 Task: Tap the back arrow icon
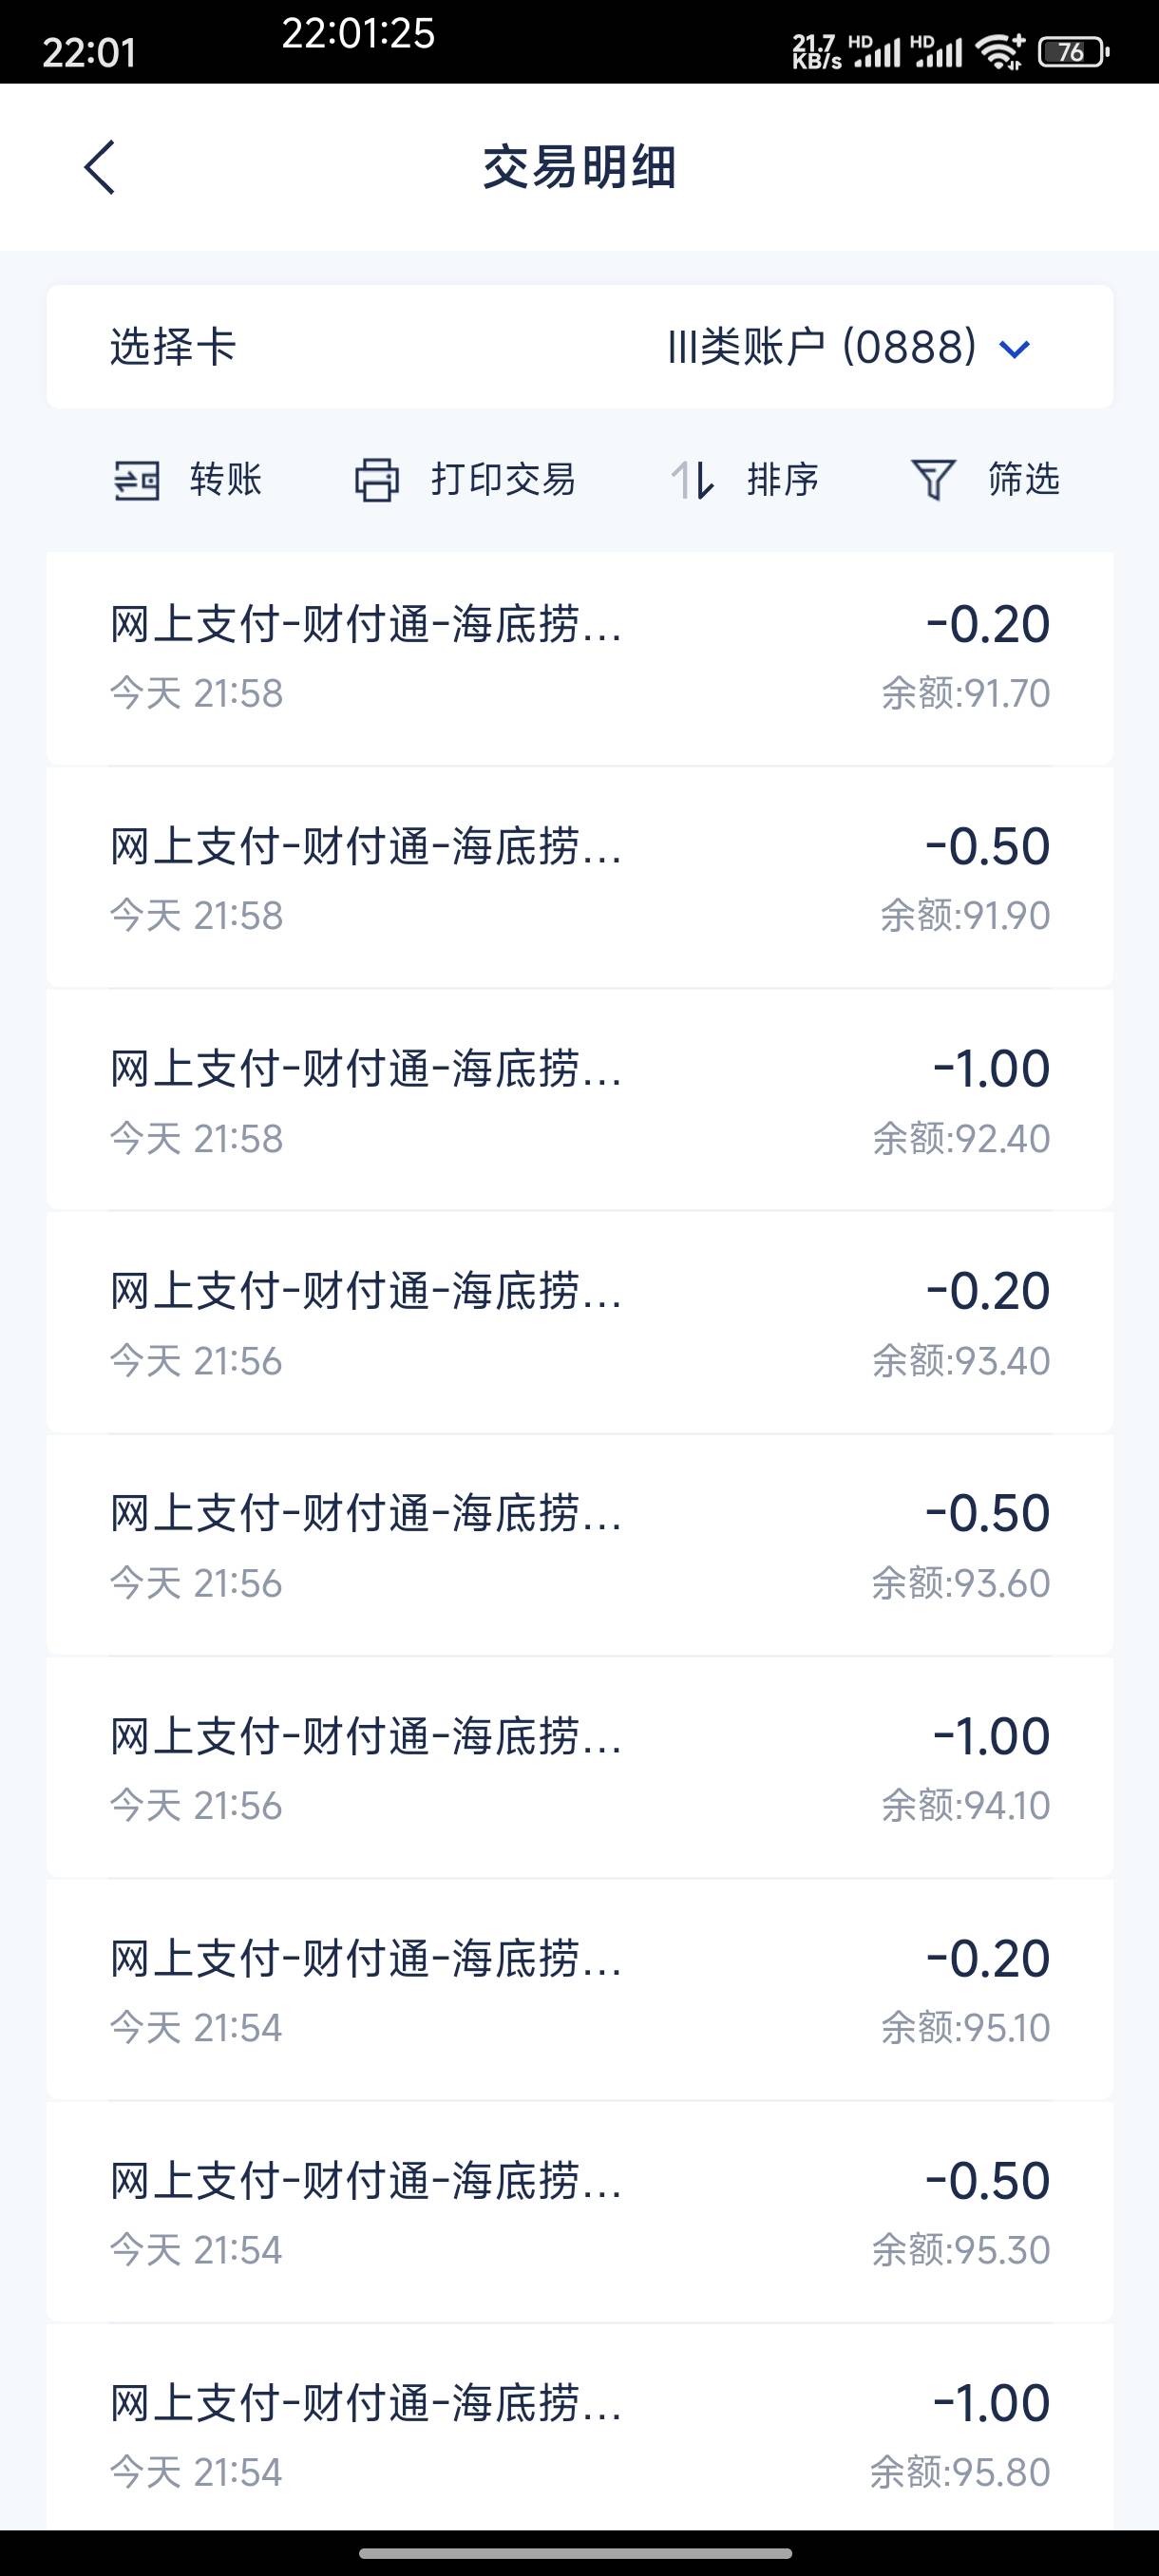(99, 167)
